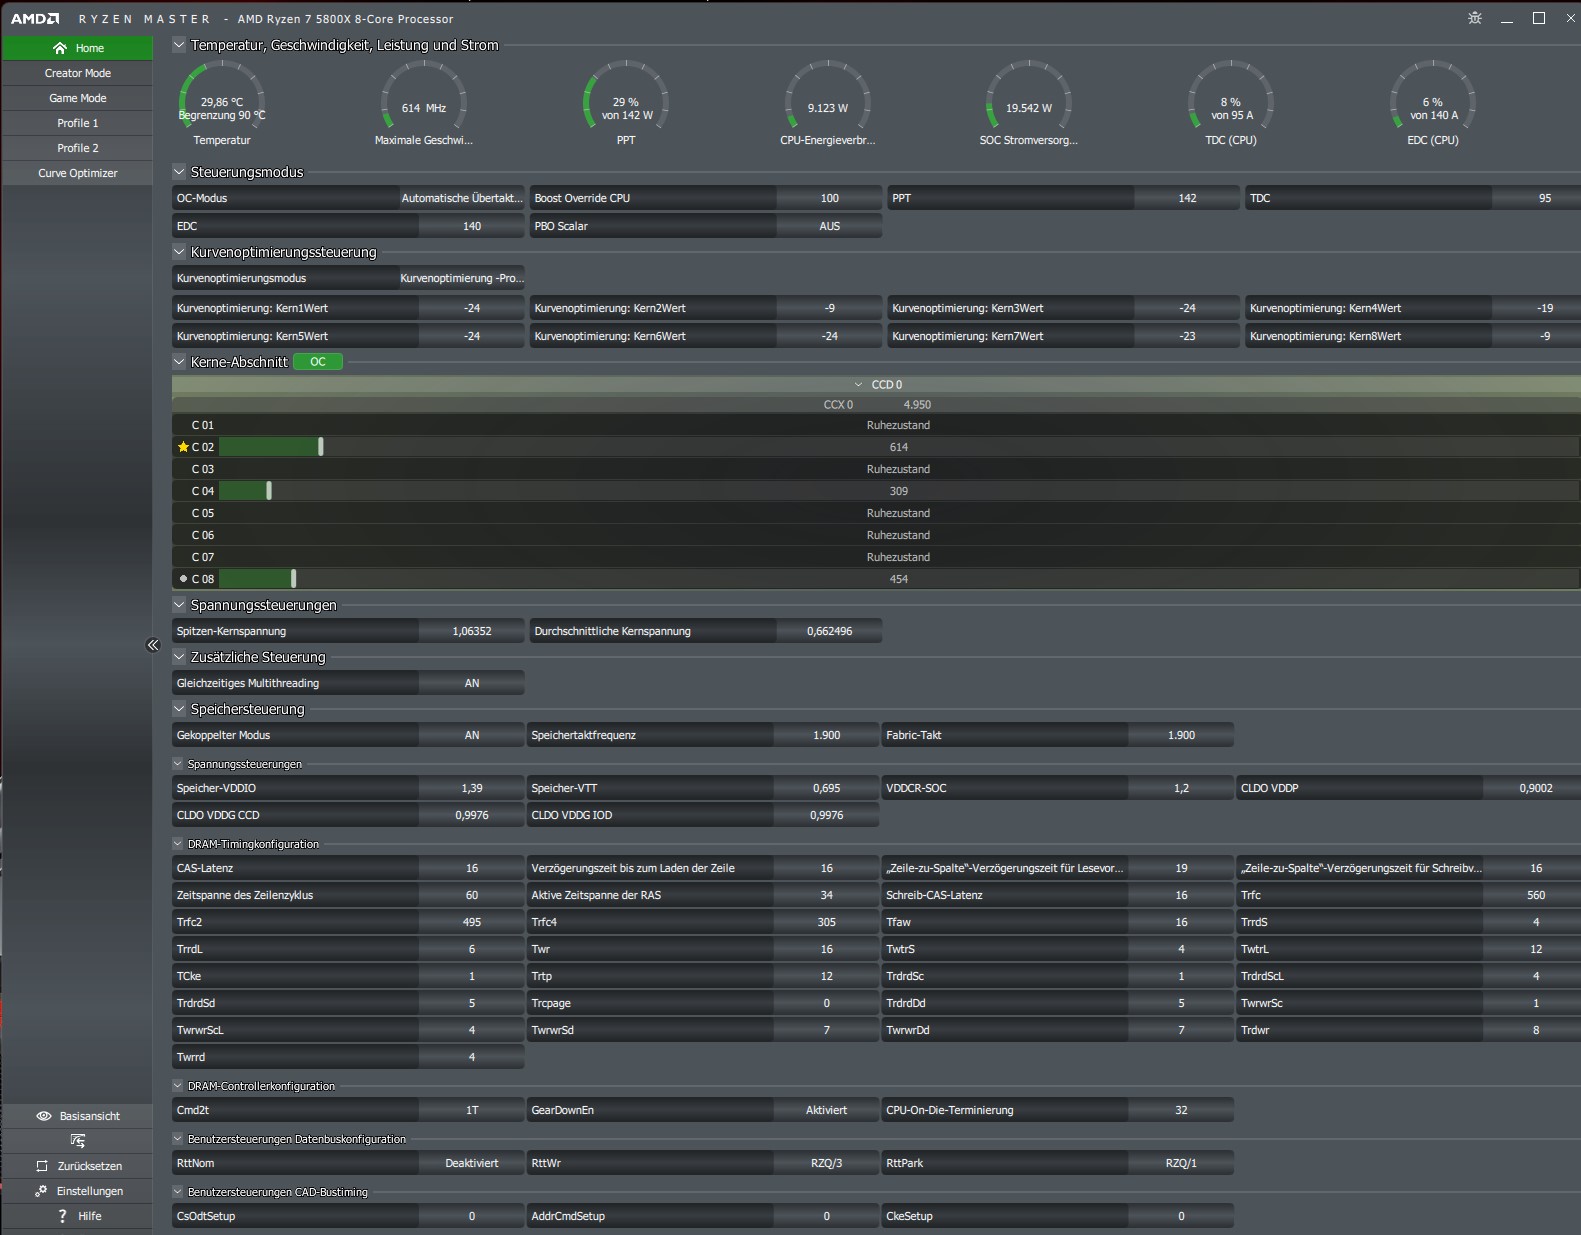Collapse the Benutzersteuerungen Datenbuskonfiguration subsection
Image resolution: width=1581 pixels, height=1235 pixels.
pyautogui.click(x=178, y=1139)
